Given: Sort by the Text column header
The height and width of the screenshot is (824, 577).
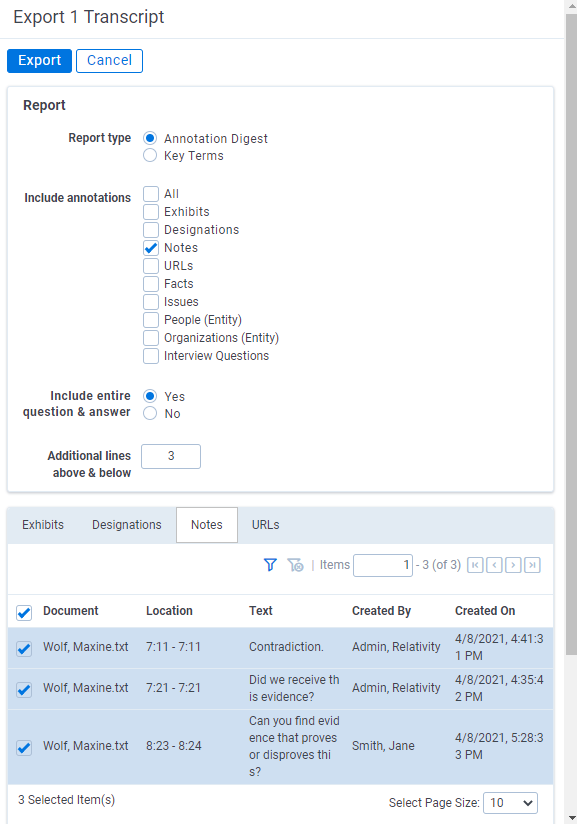Looking at the screenshot, I should (261, 611).
